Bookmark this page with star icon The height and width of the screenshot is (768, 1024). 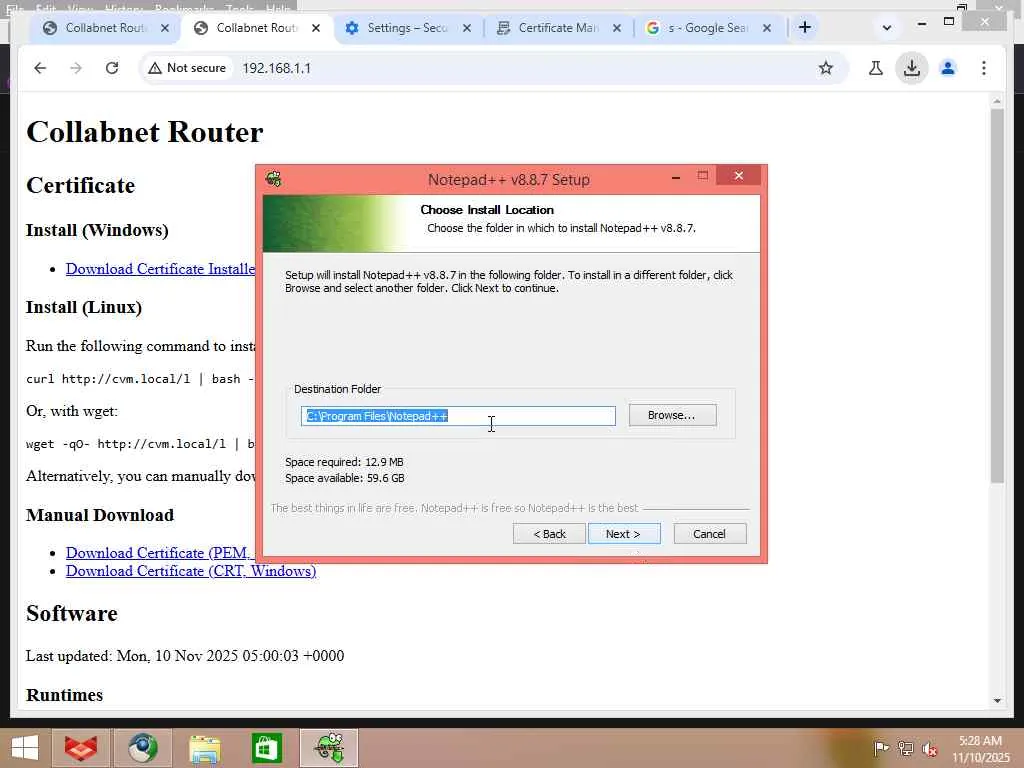tap(825, 68)
